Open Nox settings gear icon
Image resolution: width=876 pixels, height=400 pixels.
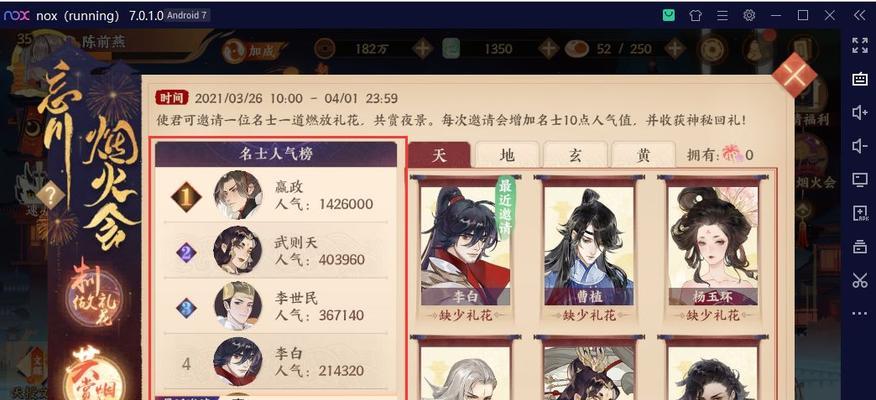[749, 15]
